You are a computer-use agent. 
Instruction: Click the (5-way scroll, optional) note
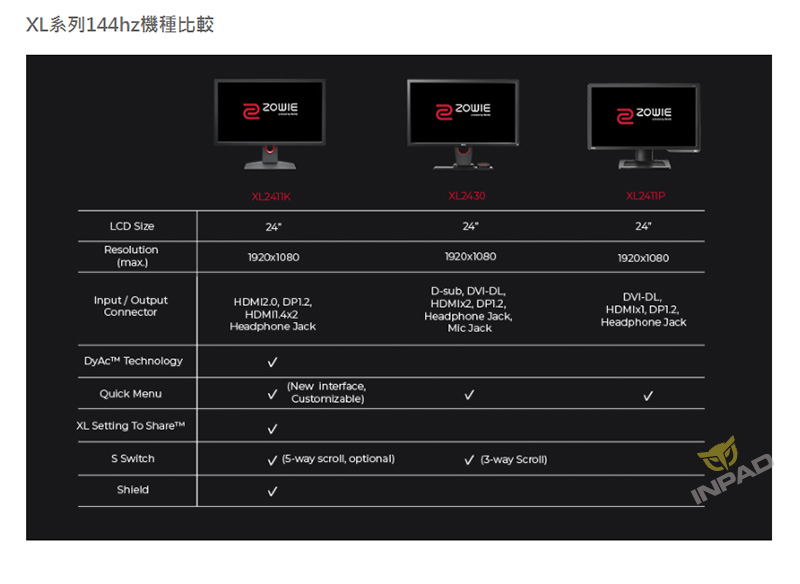[x=338, y=459]
